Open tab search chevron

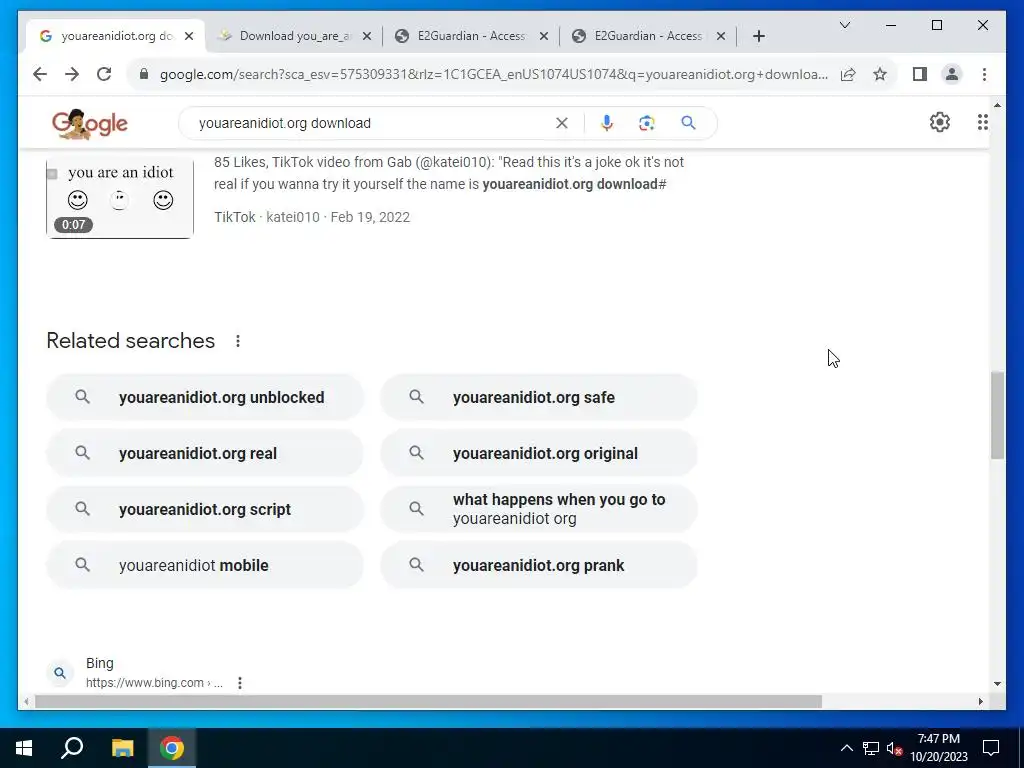[844, 25]
